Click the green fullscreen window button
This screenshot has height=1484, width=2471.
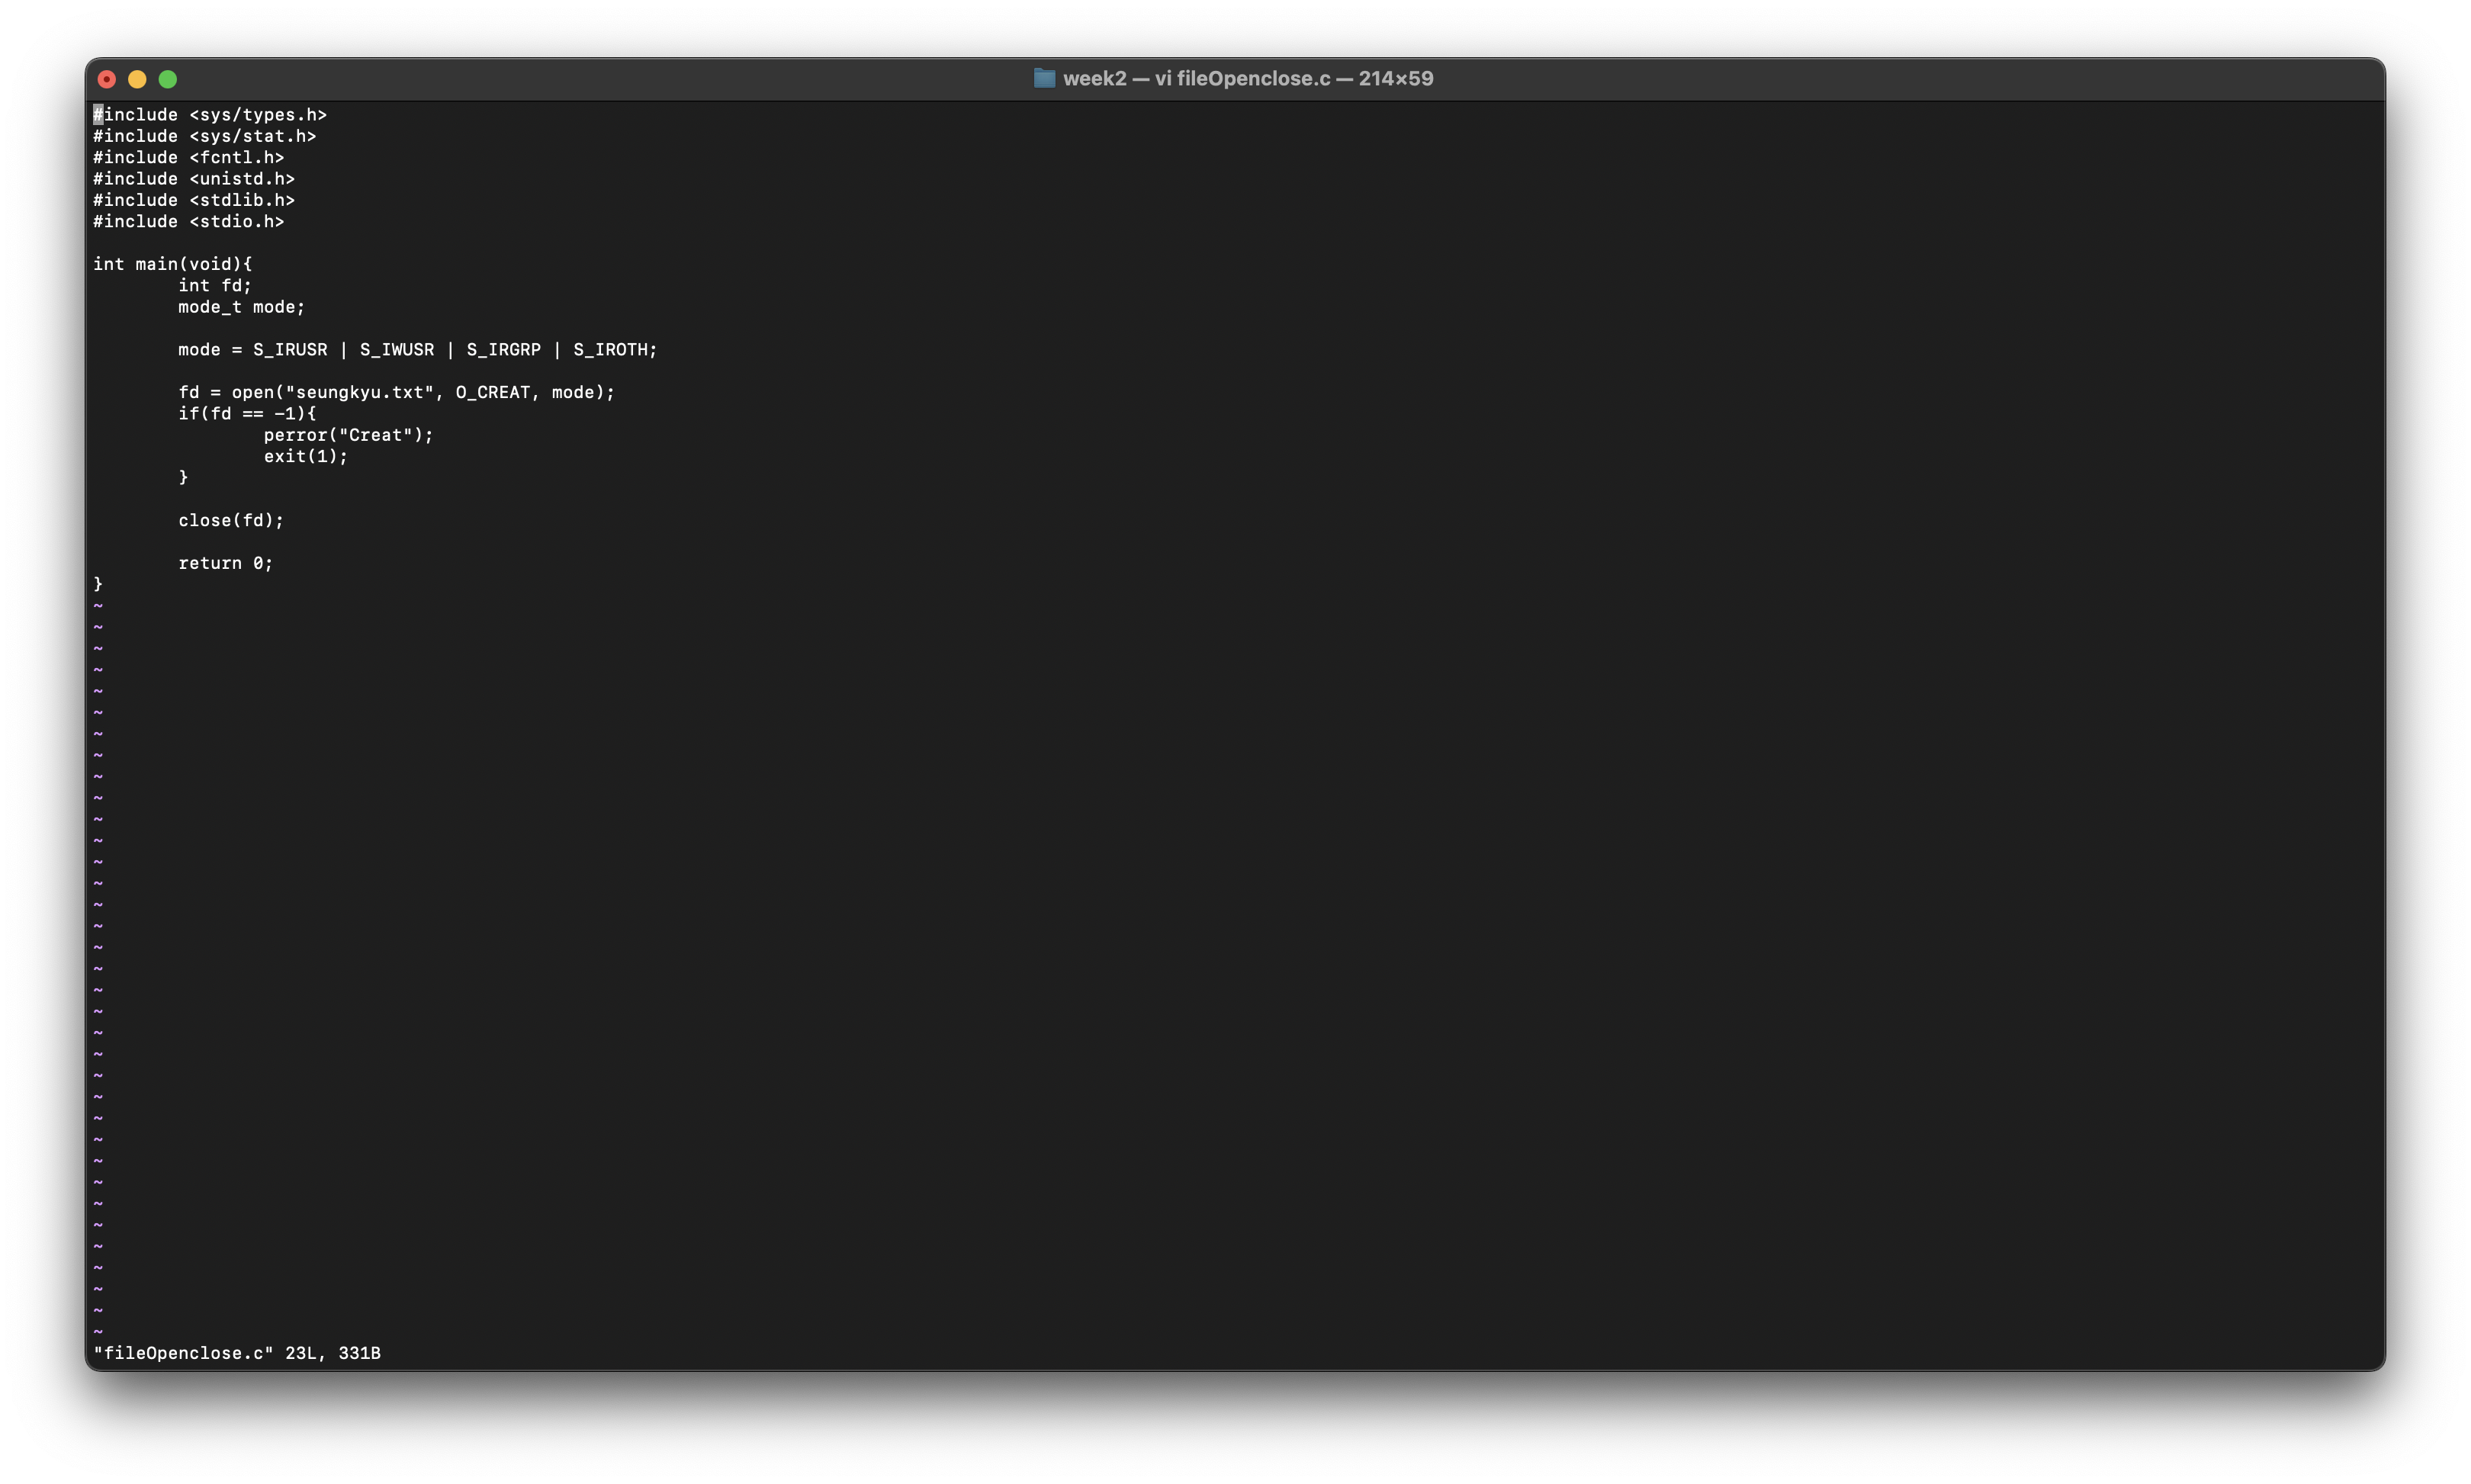pos(168,79)
